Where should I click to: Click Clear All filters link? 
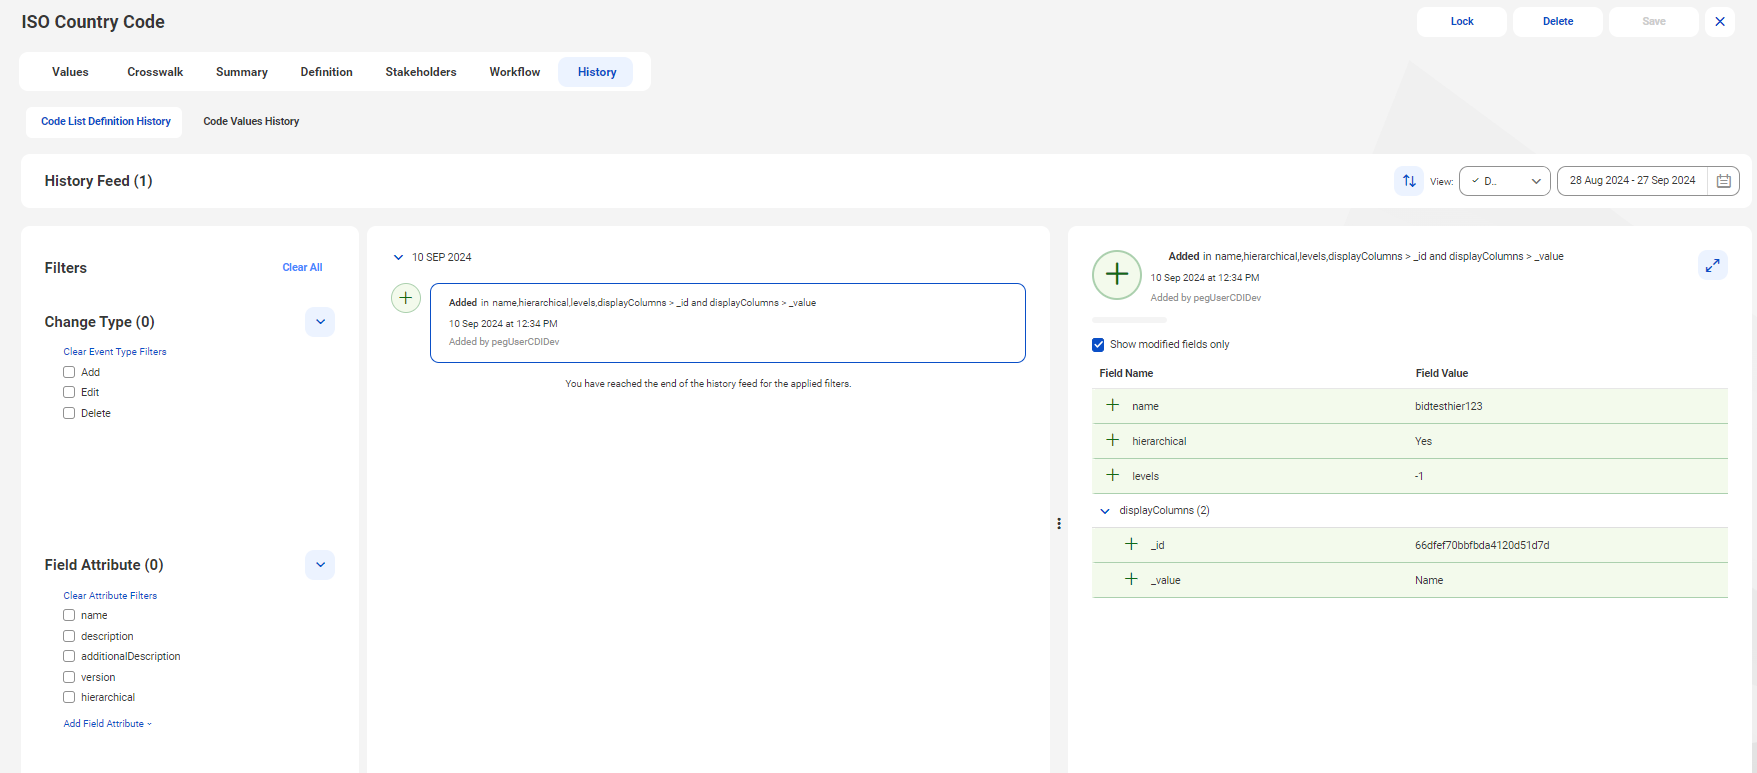302,267
